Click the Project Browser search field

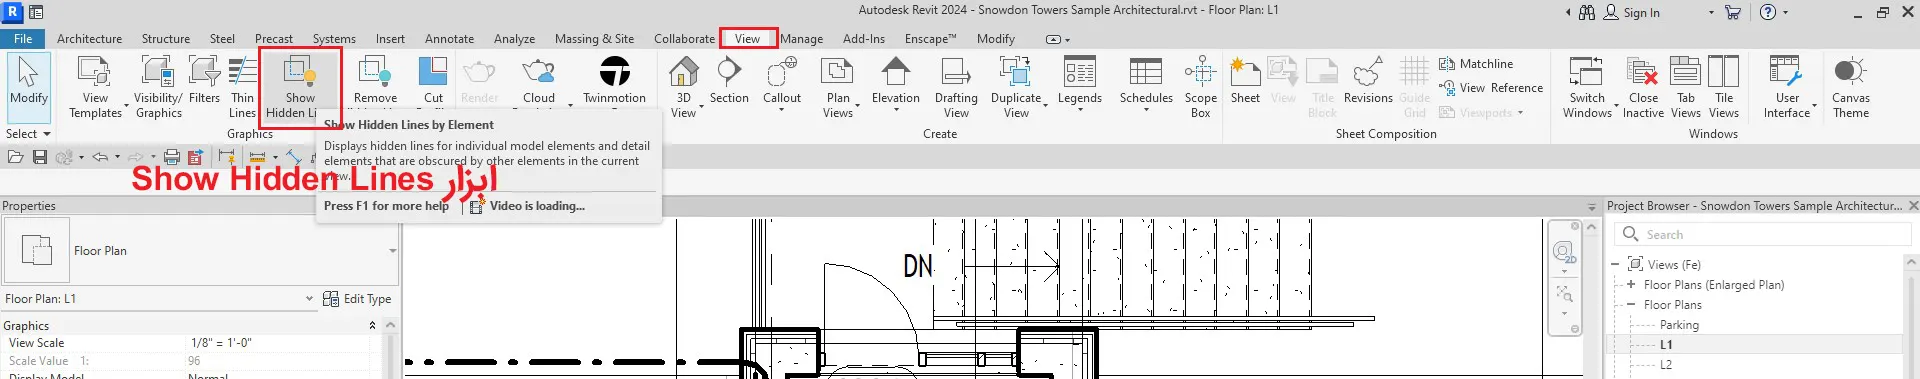click(x=1763, y=234)
